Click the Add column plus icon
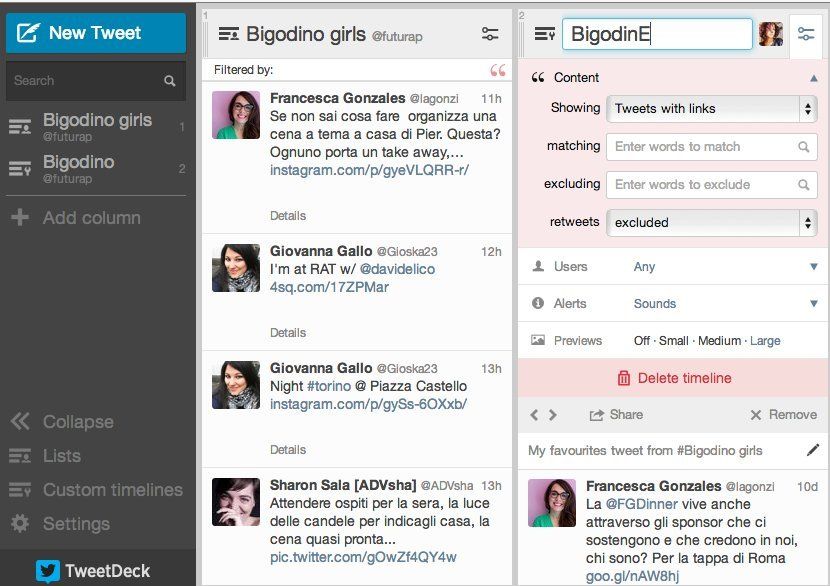The width and height of the screenshot is (830, 586). [x=20, y=217]
